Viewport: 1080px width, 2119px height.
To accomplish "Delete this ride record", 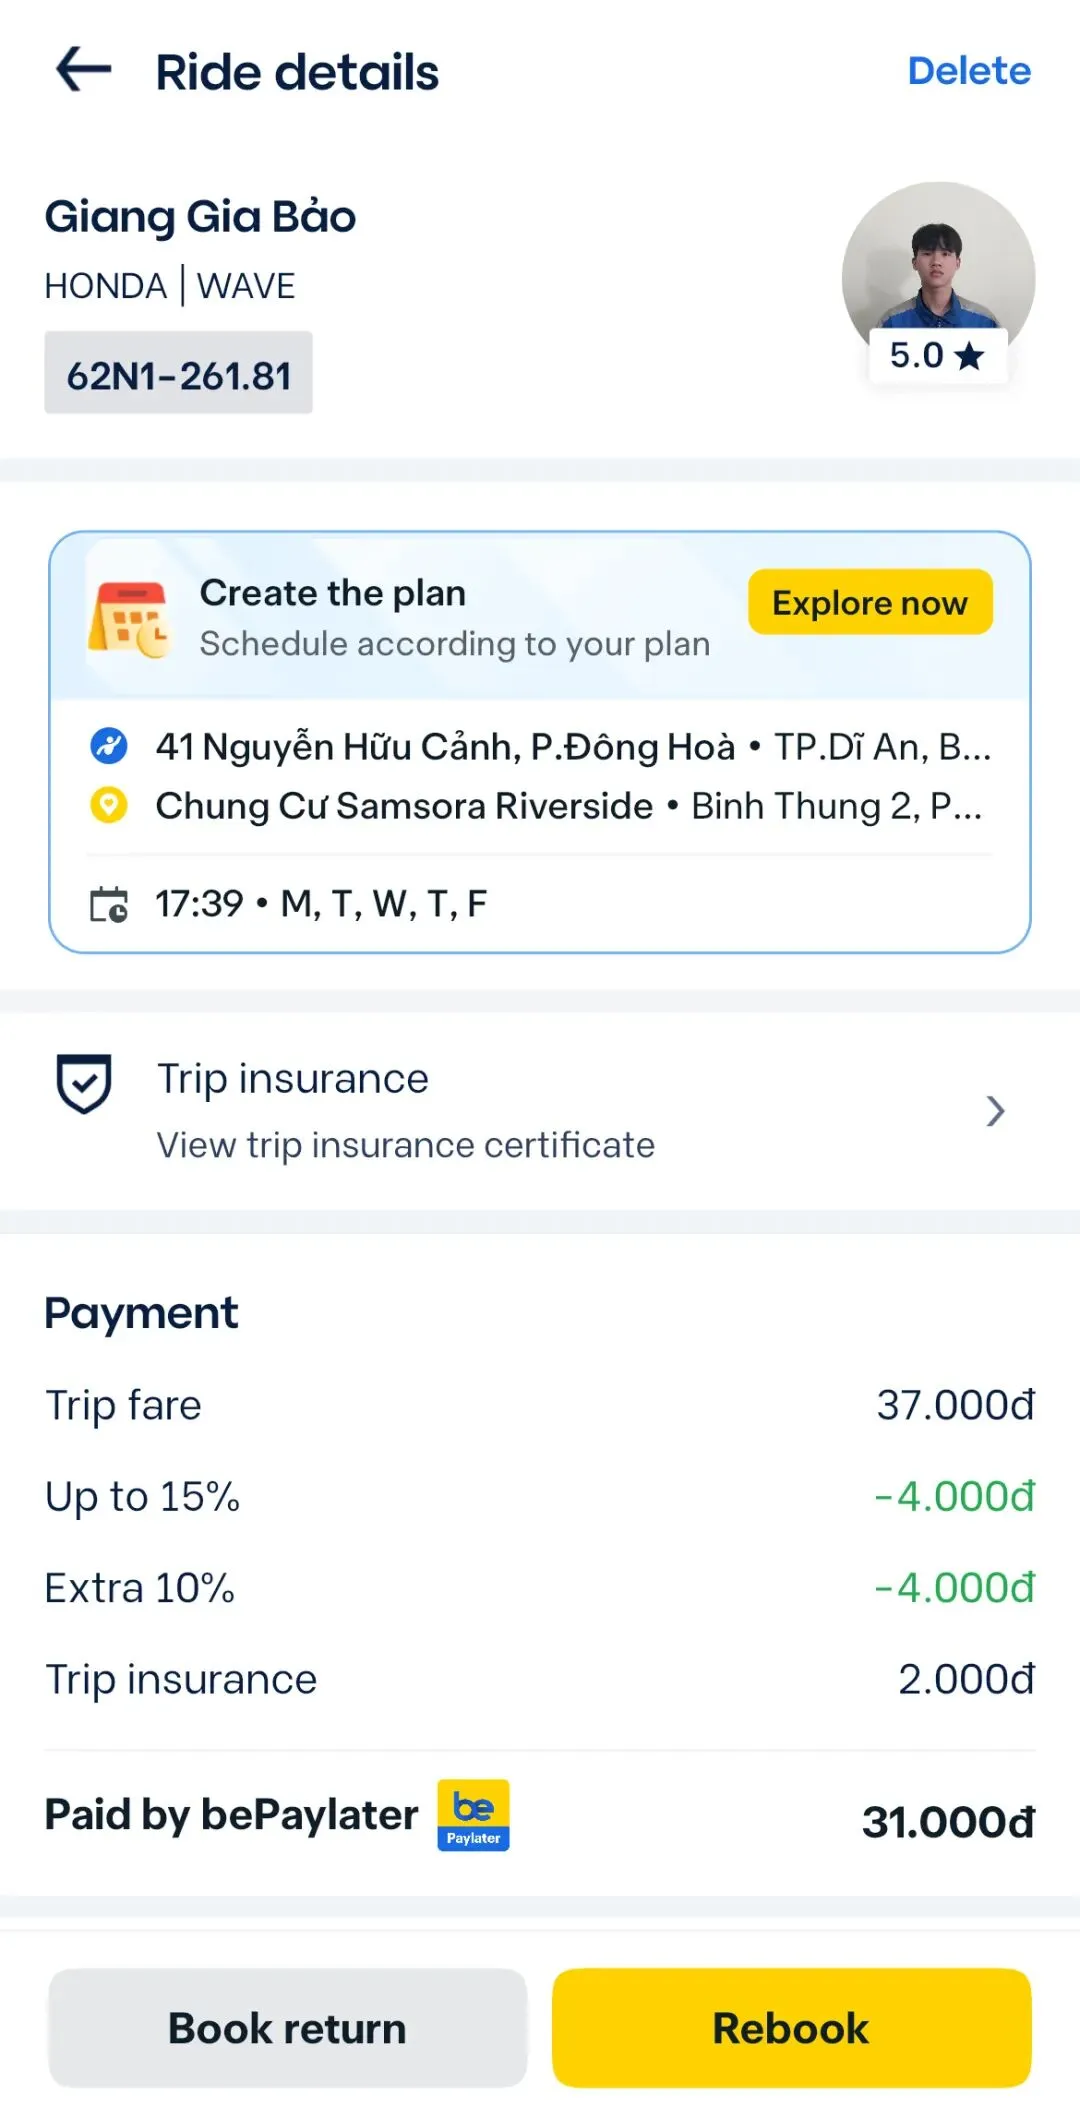I will click(968, 71).
